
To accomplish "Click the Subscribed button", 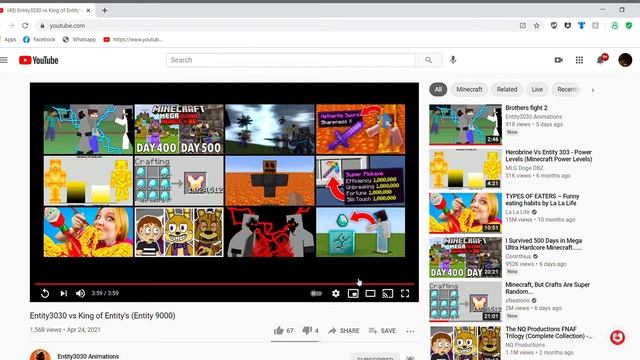I will click(x=375, y=357).
